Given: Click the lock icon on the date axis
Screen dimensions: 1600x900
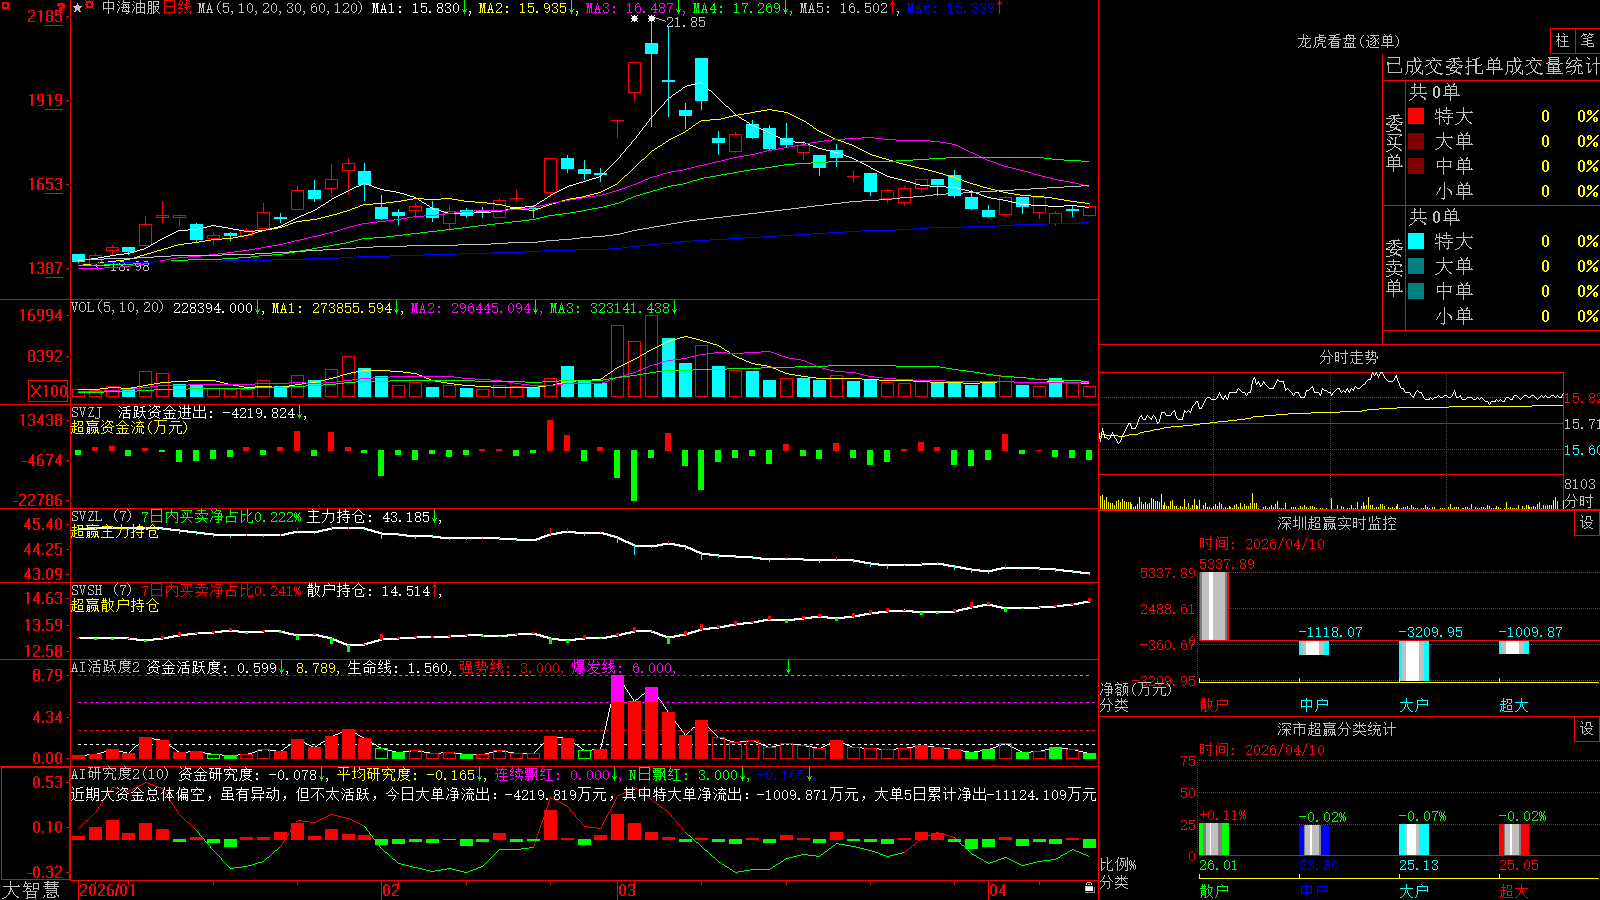Looking at the screenshot, I should pos(1089,888).
